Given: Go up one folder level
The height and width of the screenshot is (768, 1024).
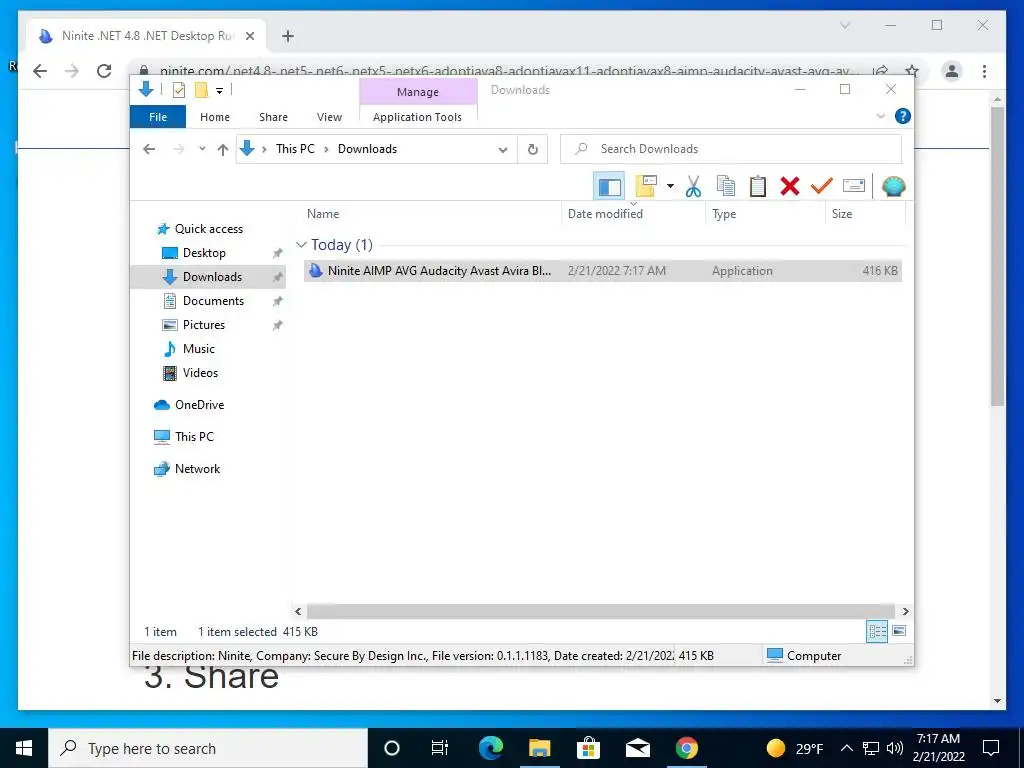Looking at the screenshot, I should 223,150.
